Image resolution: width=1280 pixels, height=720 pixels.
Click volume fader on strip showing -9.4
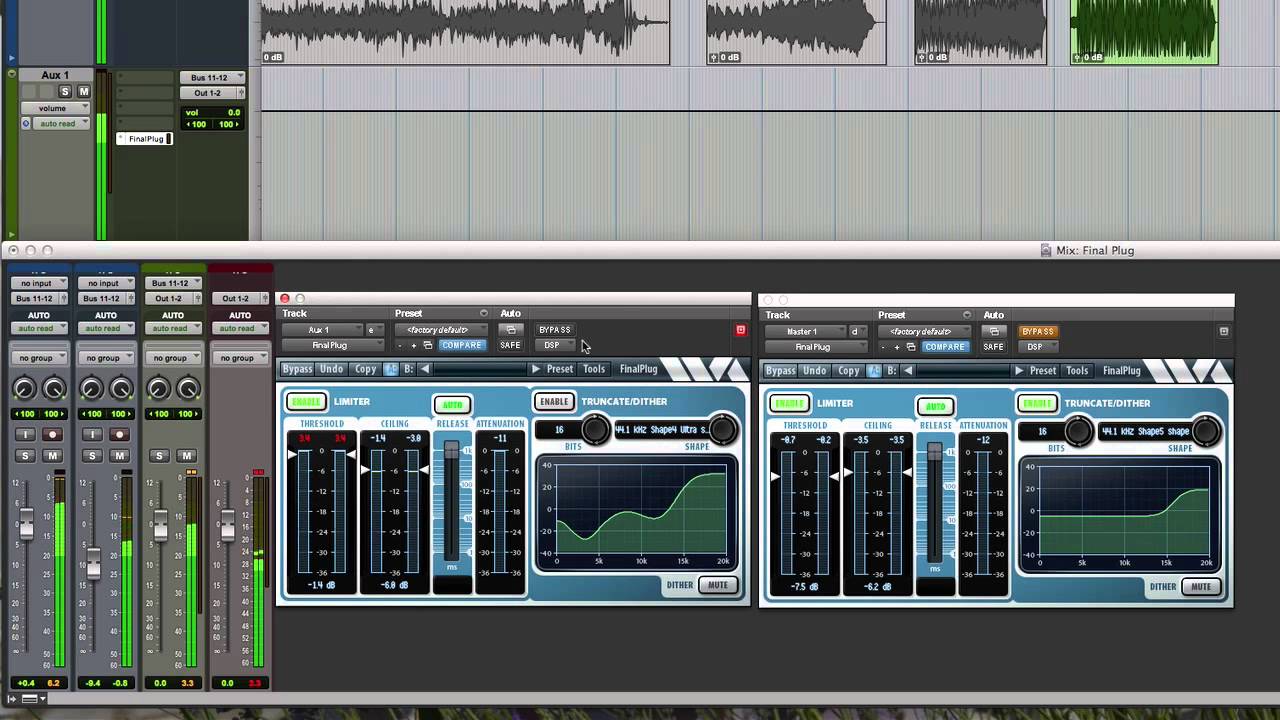pyautogui.click(x=93, y=565)
